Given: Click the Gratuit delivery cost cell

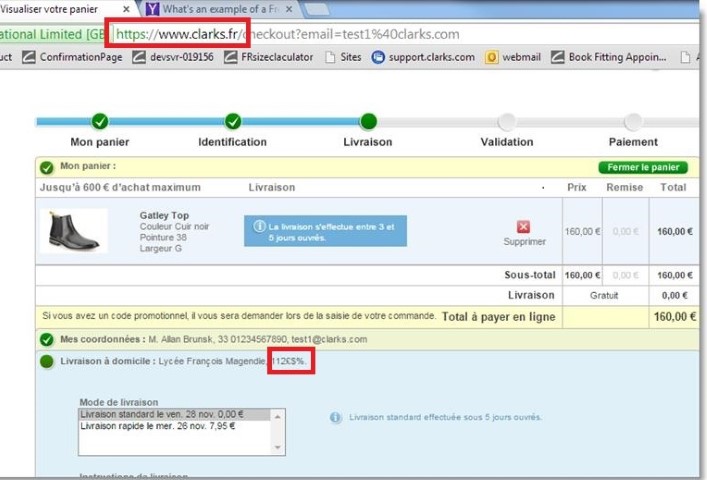Looking at the screenshot, I should 604,296.
